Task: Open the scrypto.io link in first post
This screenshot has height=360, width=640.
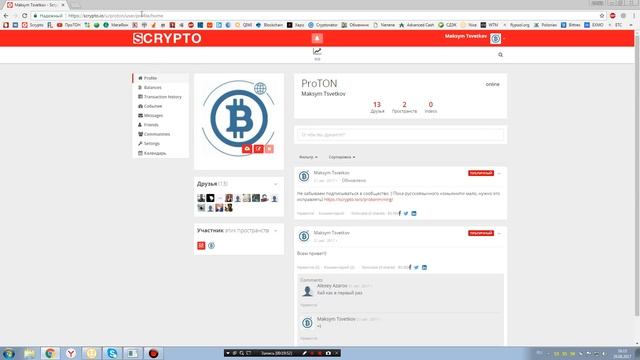Action: 358,200
